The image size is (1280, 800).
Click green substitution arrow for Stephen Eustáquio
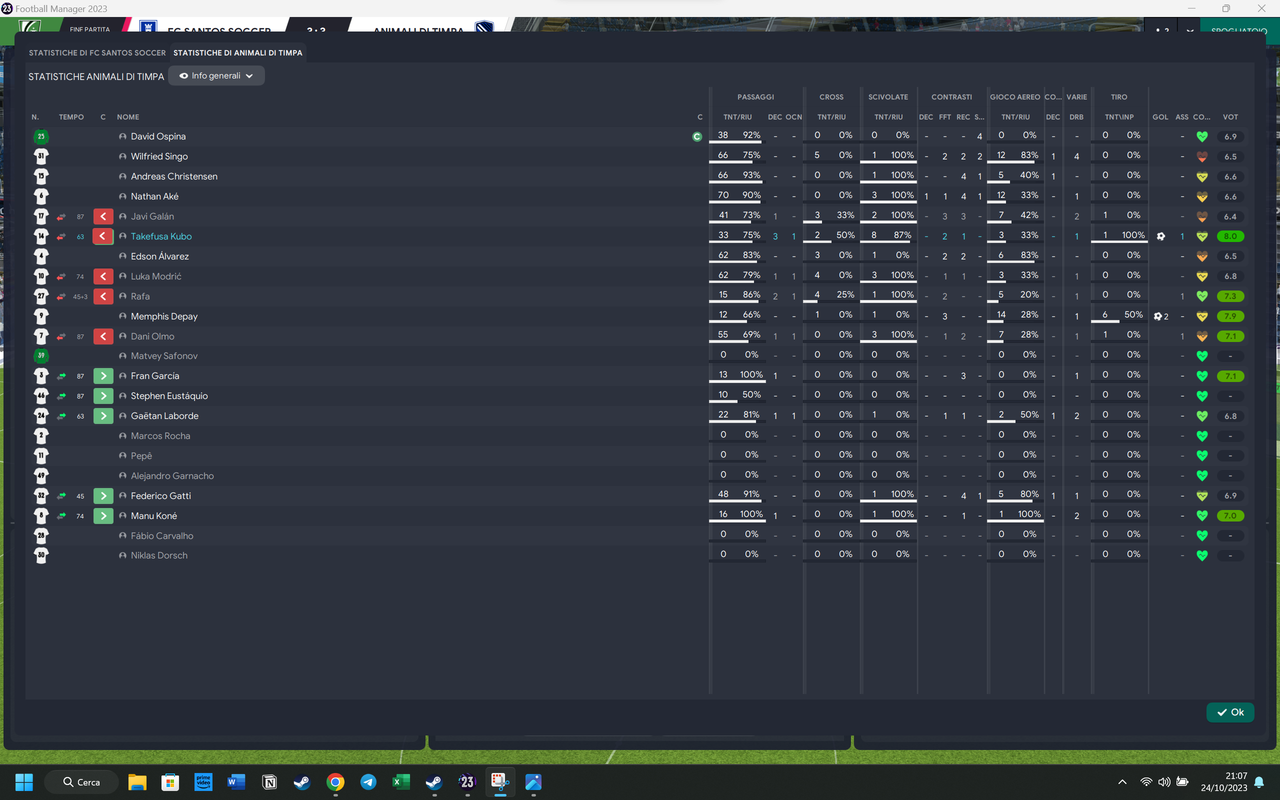102,396
